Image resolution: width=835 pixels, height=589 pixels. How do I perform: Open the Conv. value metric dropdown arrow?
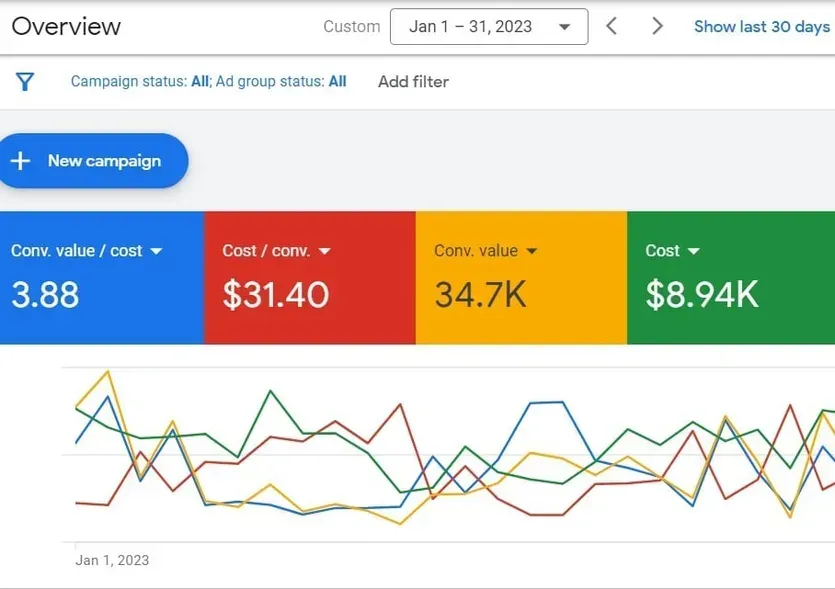[531, 251]
